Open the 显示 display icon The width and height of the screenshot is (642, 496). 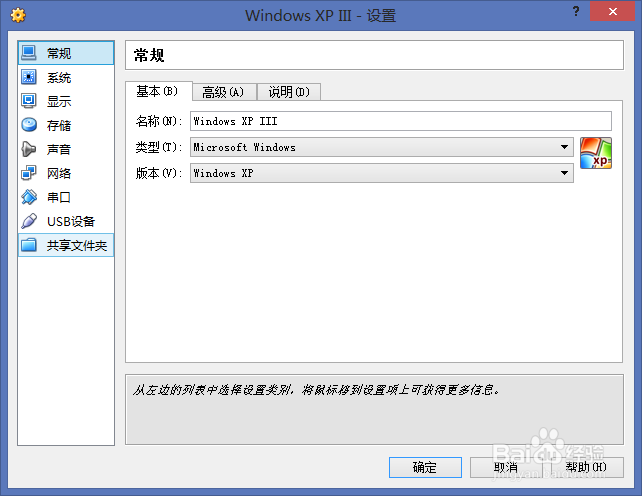29,101
